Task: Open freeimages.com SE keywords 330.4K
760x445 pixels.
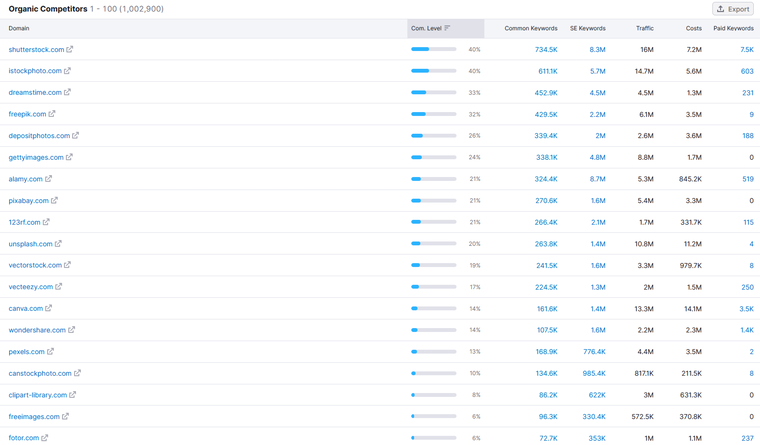Action: coord(594,416)
